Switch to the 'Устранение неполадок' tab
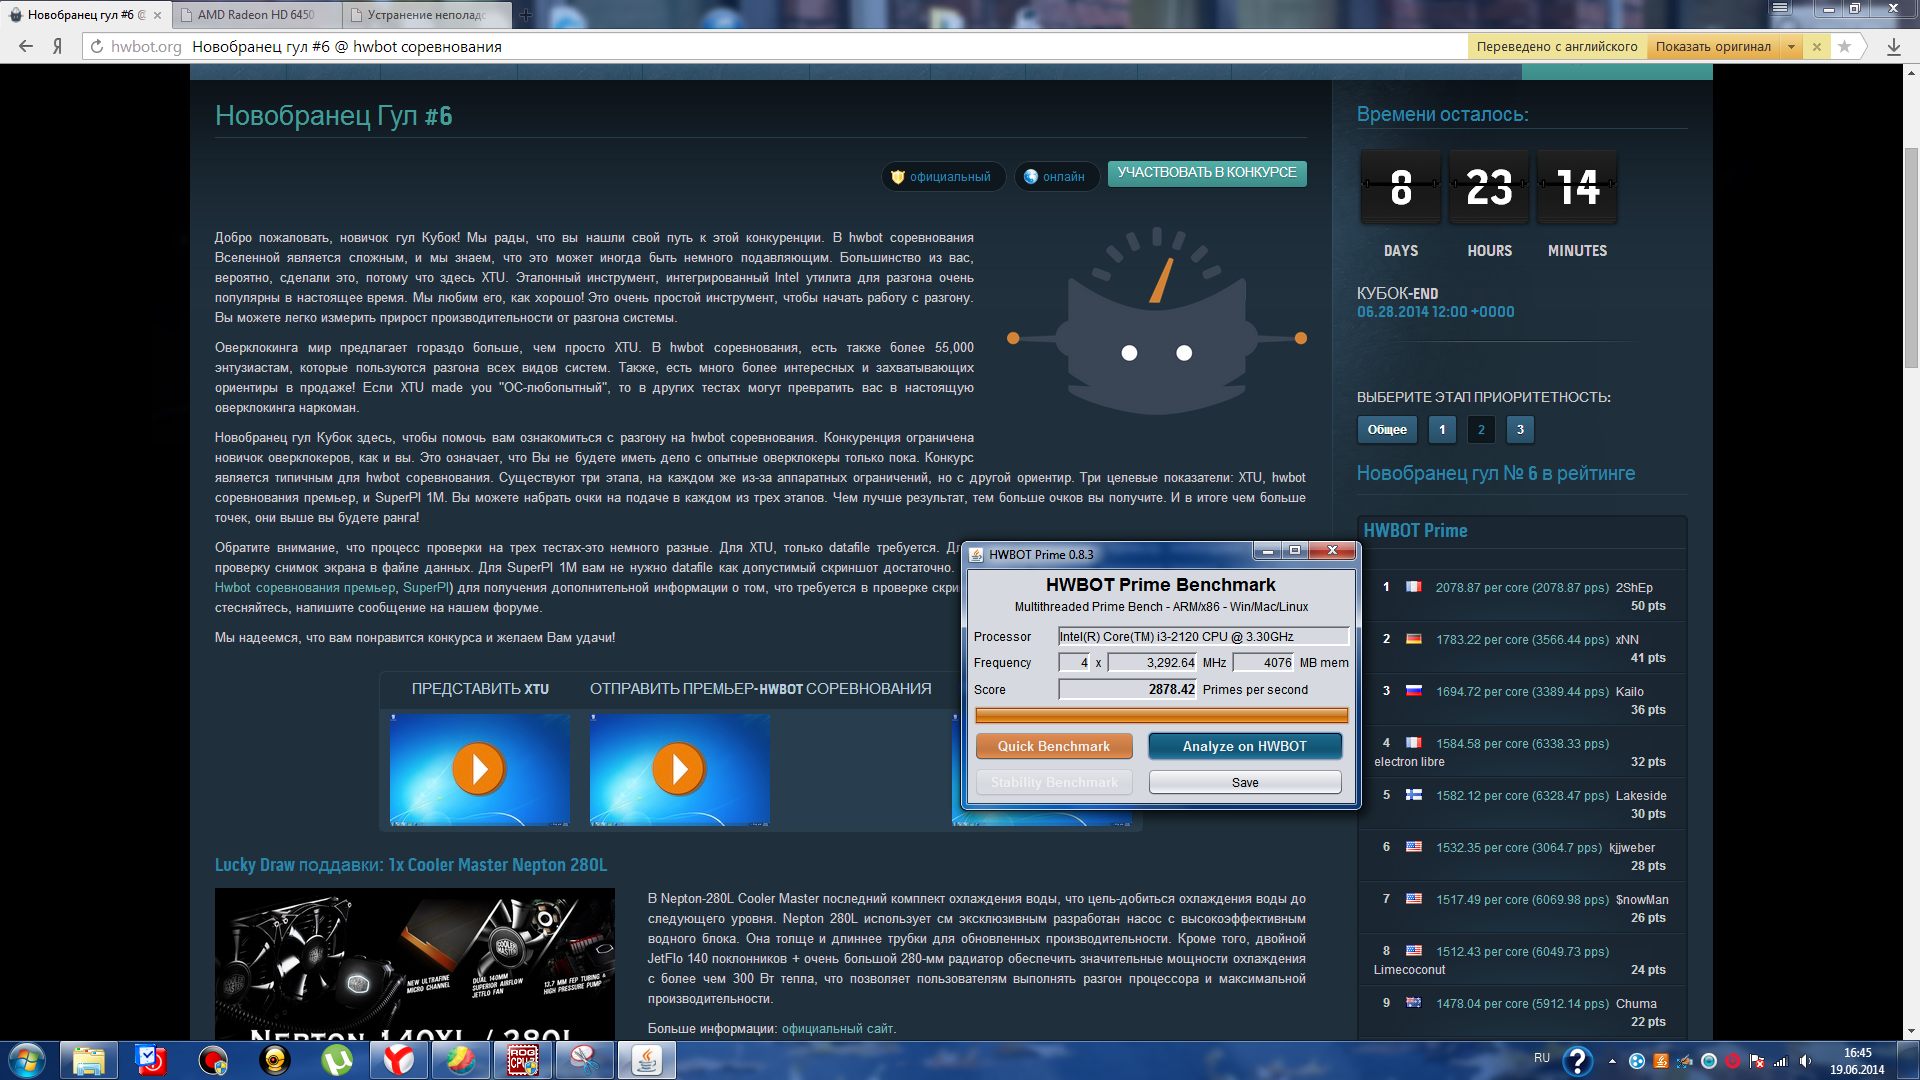The image size is (1920, 1080). click(426, 15)
